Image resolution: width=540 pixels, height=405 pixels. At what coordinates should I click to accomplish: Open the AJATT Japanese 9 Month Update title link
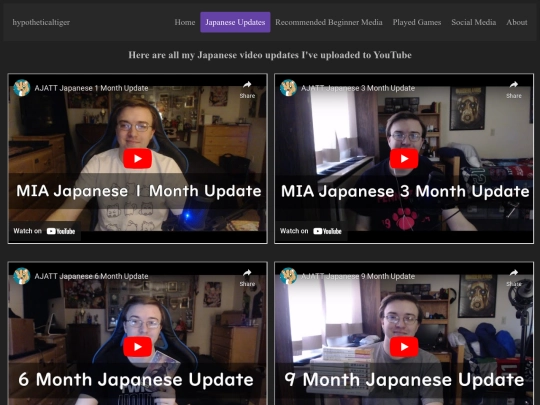click(x=358, y=276)
